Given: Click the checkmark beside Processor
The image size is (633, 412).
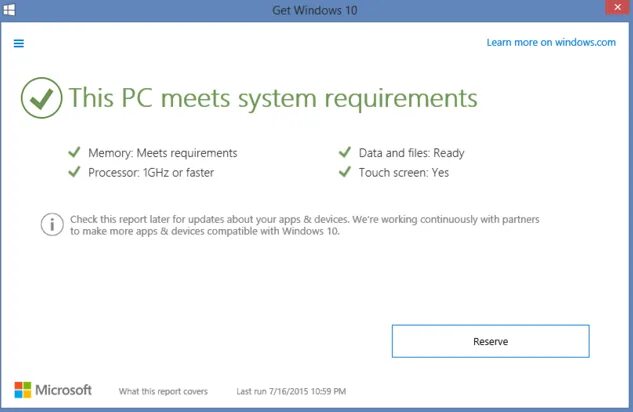Looking at the screenshot, I should [74, 172].
